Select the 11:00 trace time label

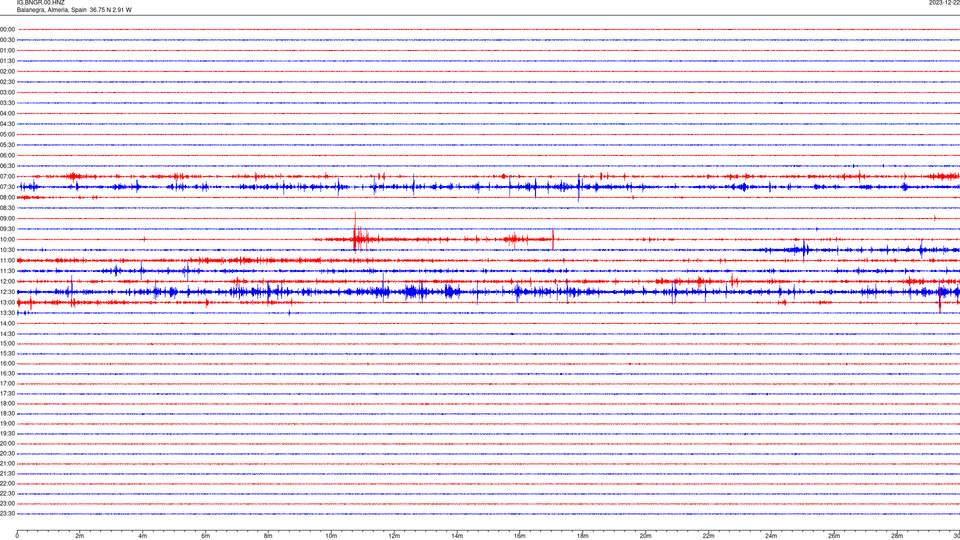[7, 260]
